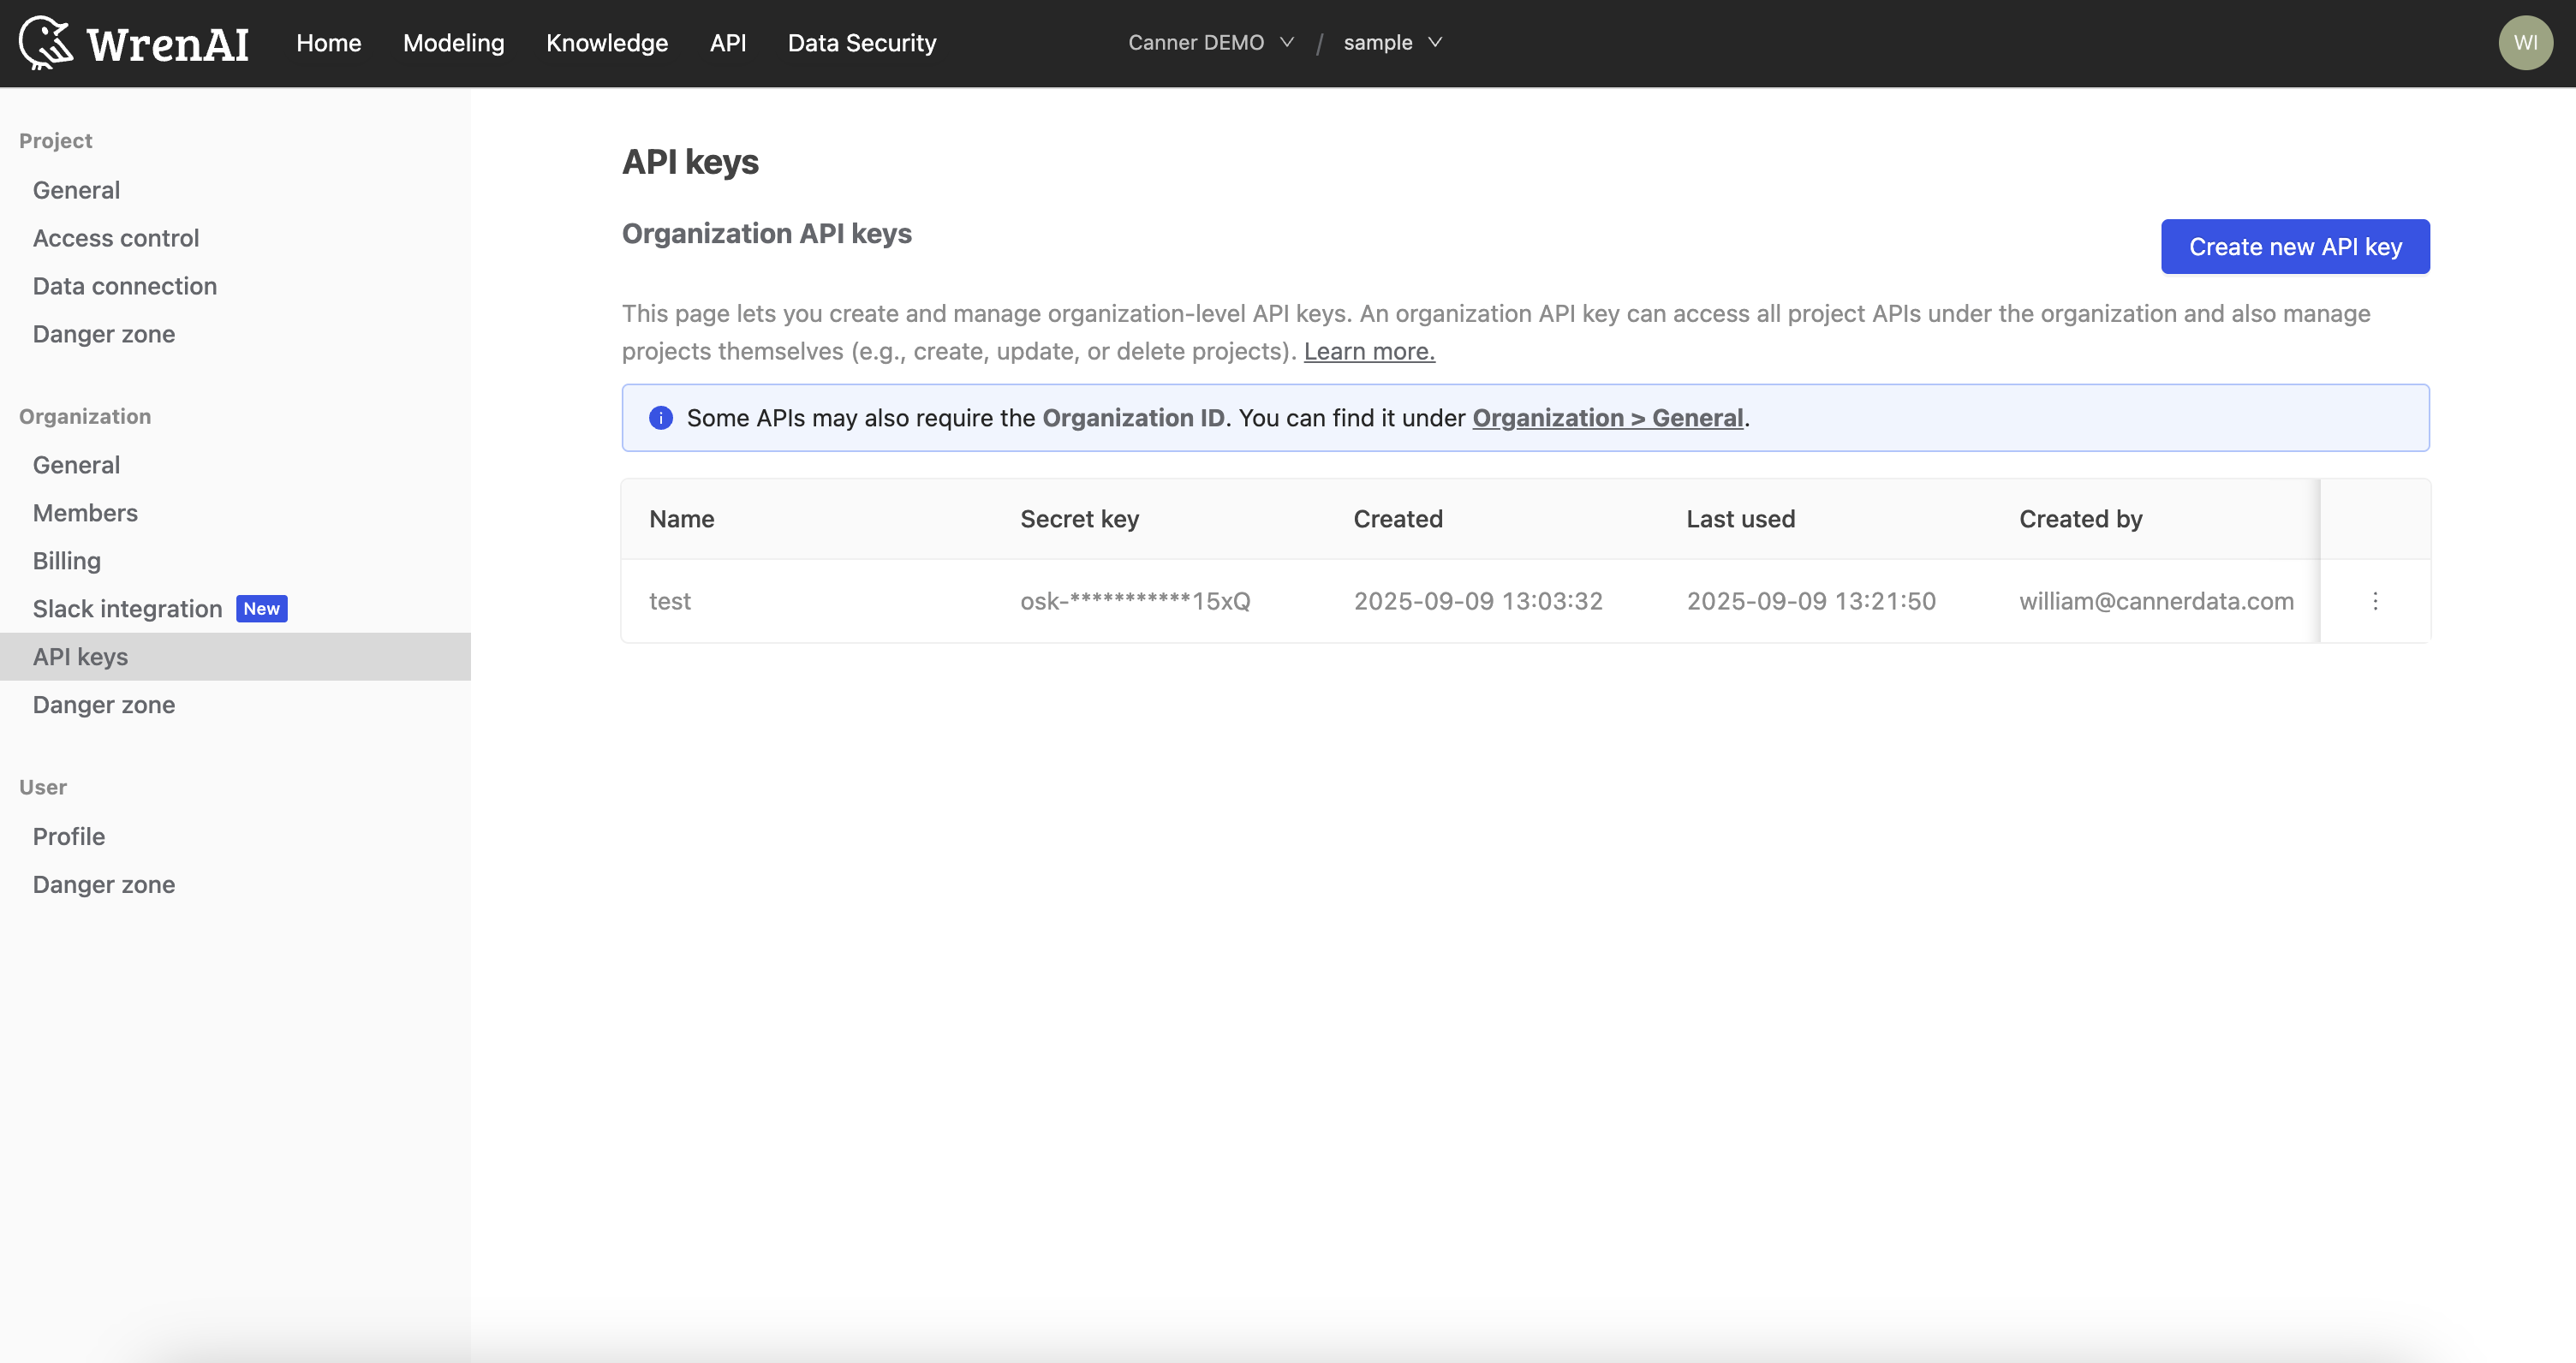Click the WrenAI bird logo
Viewport: 2576px width, 1363px height.
[46, 43]
